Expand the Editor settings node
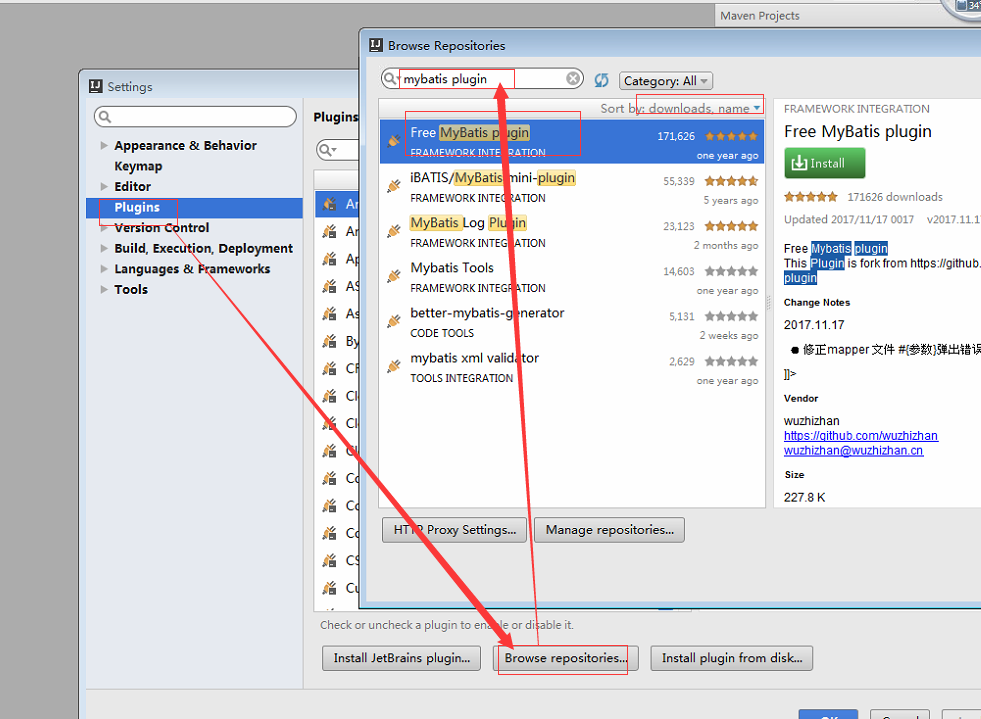The width and height of the screenshot is (981, 719). tap(104, 186)
